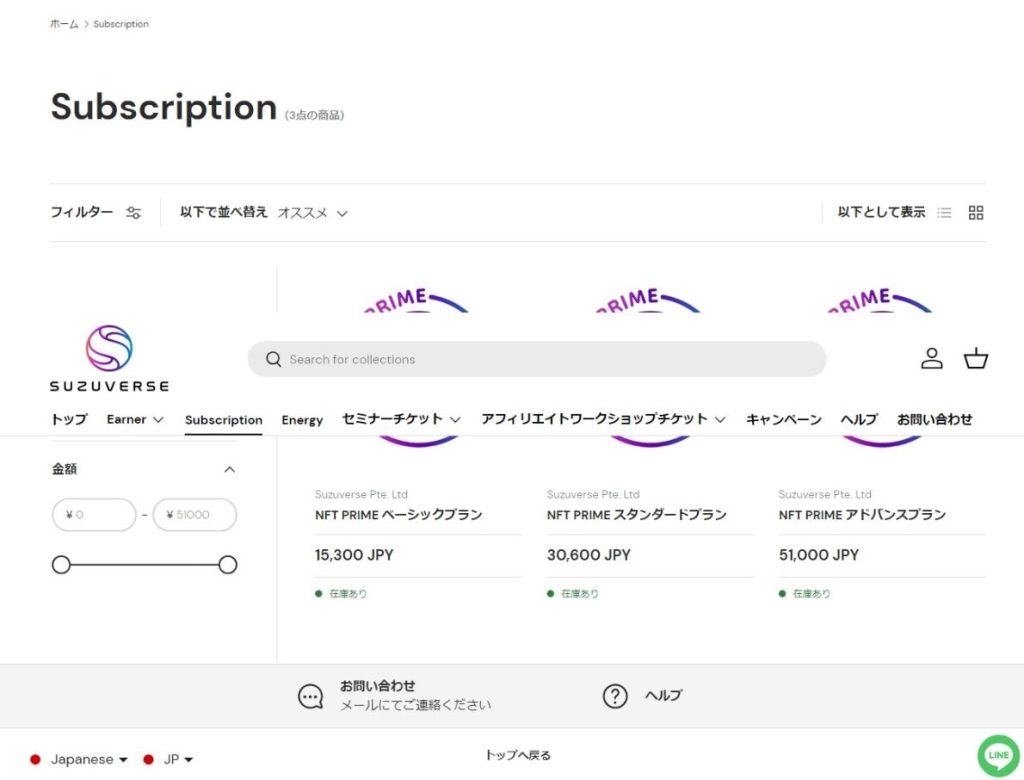The width and height of the screenshot is (1024, 780).
Task: Collapse the 金額 price filter section
Action: click(229, 468)
